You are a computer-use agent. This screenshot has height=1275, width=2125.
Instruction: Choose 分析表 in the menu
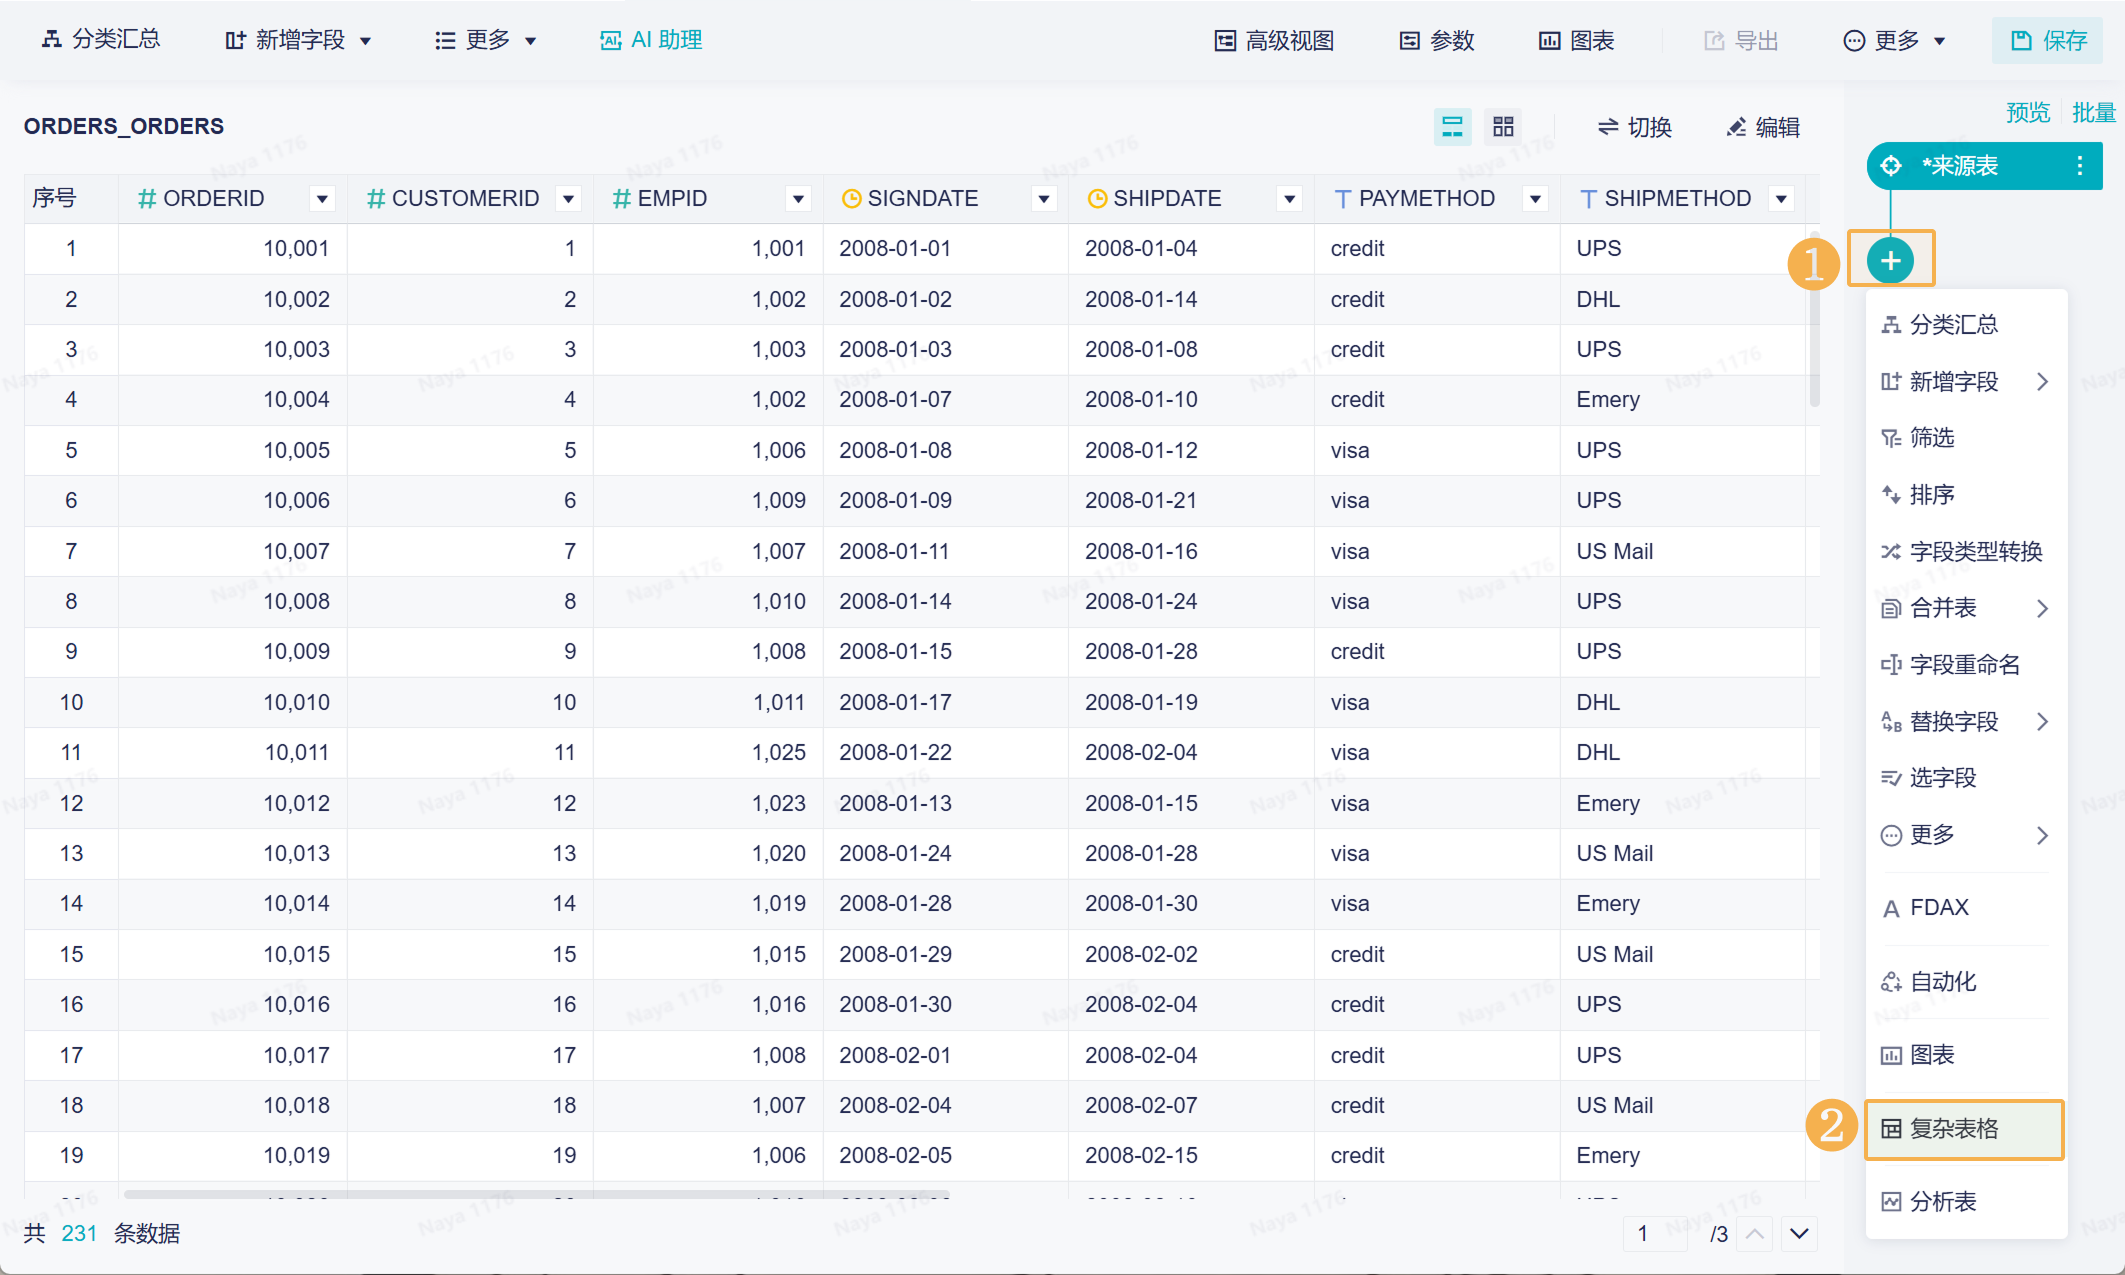tap(1966, 1202)
